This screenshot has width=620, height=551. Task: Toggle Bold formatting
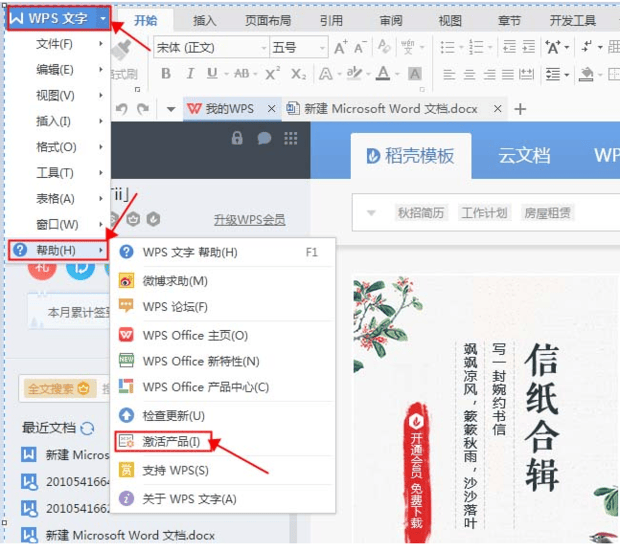[166, 74]
